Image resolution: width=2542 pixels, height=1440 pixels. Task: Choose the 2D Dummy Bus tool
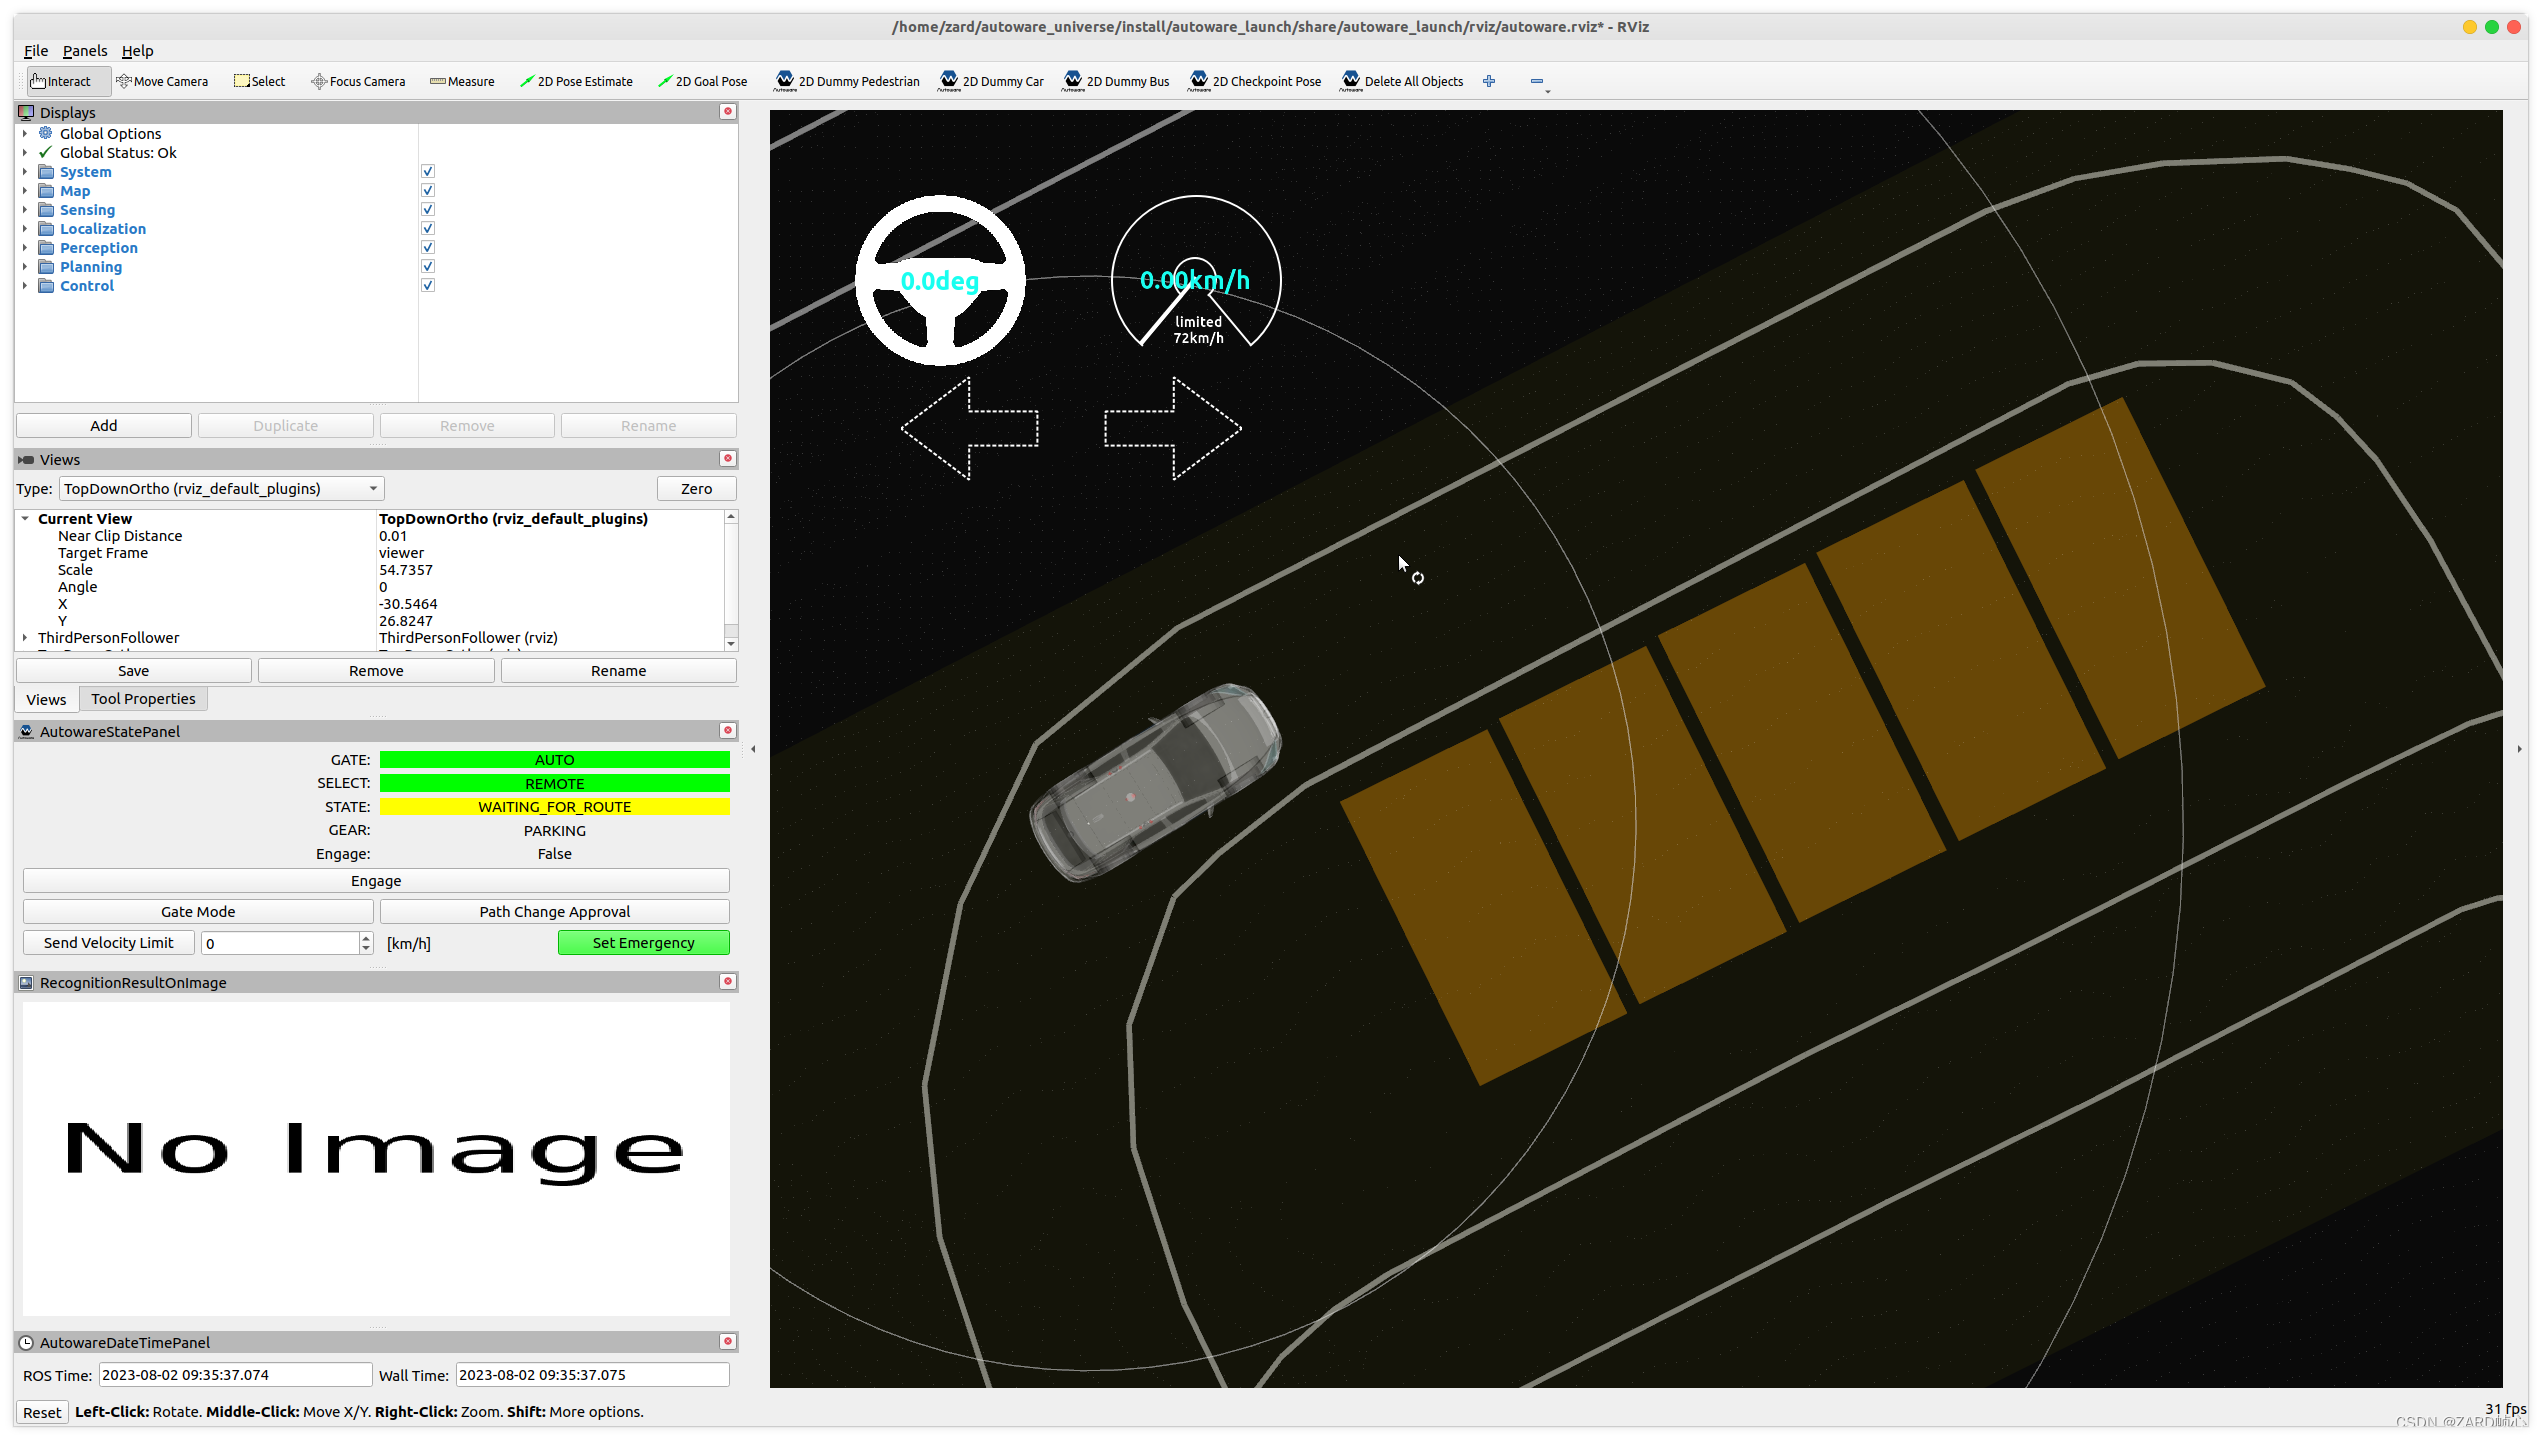coord(1116,81)
